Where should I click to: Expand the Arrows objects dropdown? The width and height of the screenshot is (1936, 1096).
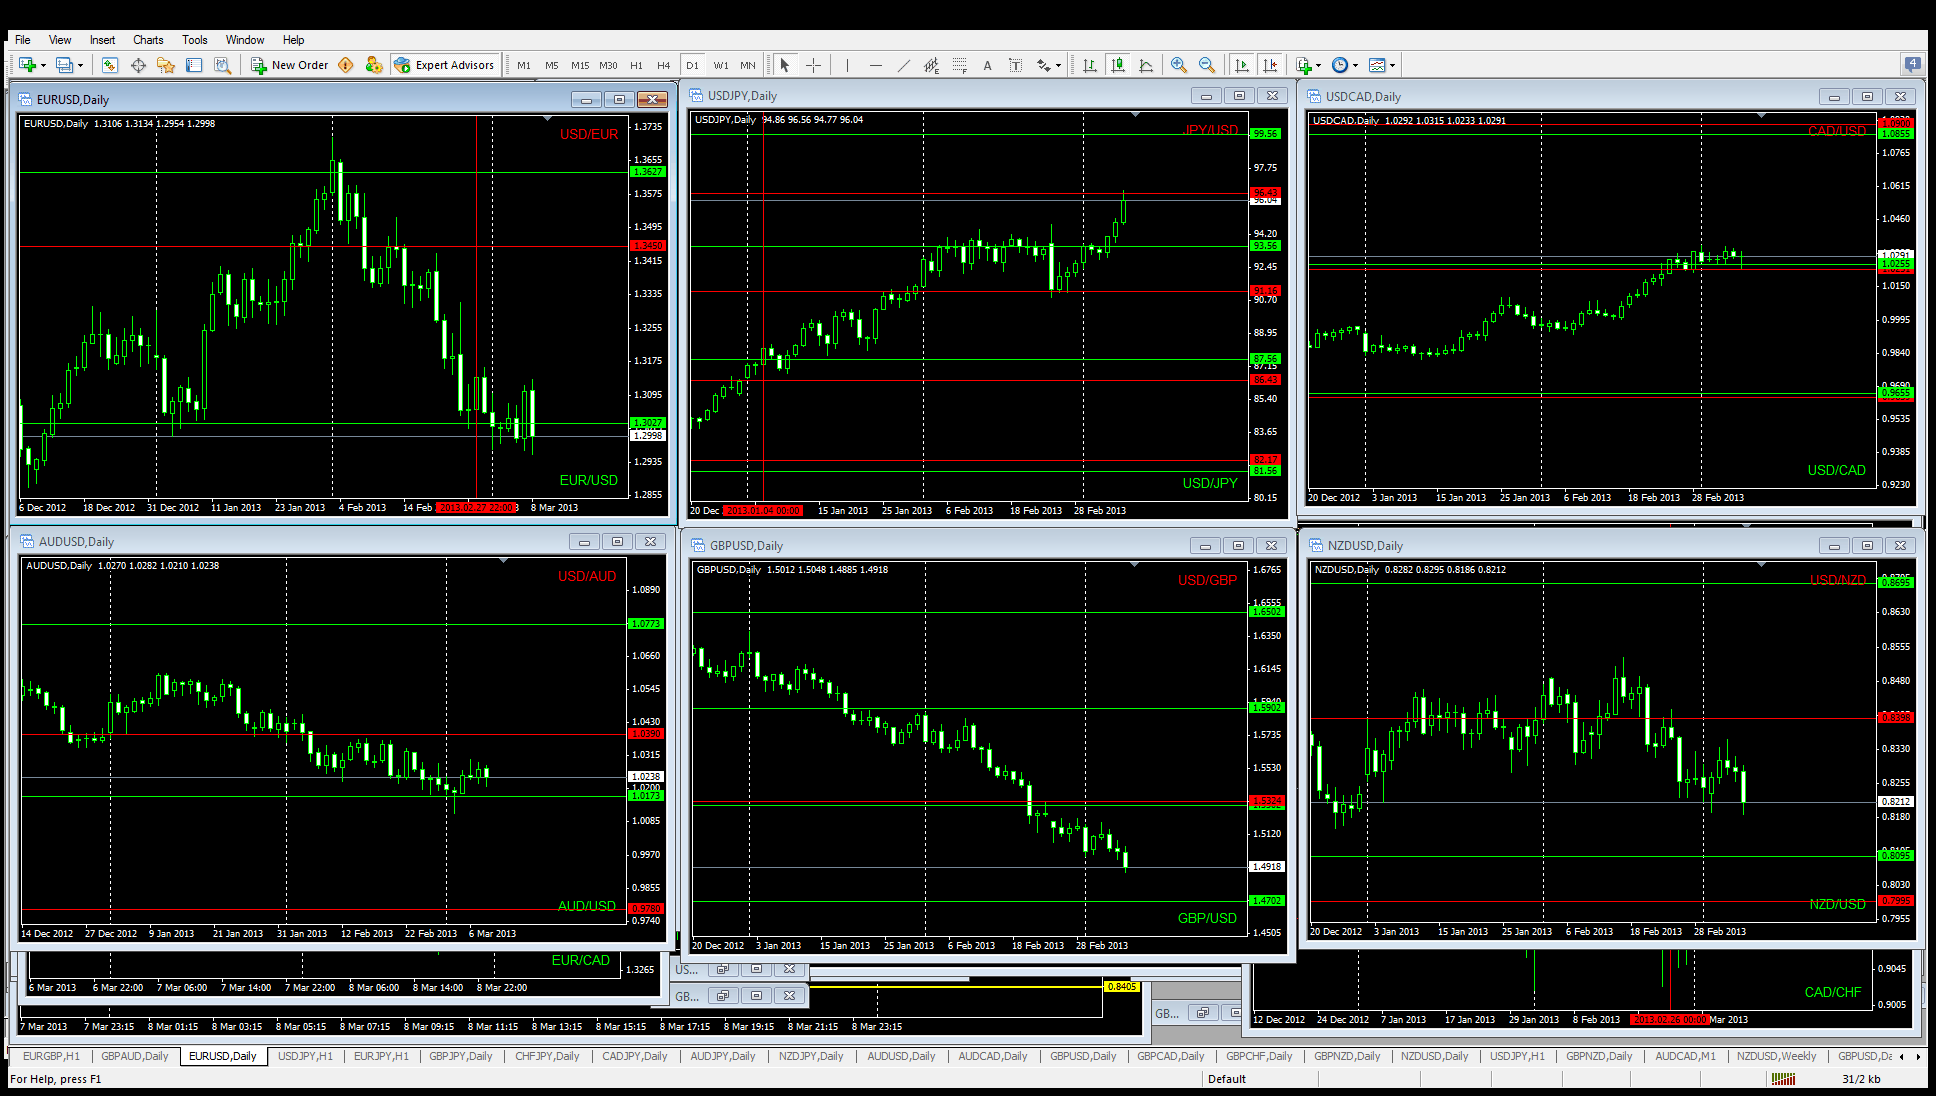pyautogui.click(x=1058, y=66)
